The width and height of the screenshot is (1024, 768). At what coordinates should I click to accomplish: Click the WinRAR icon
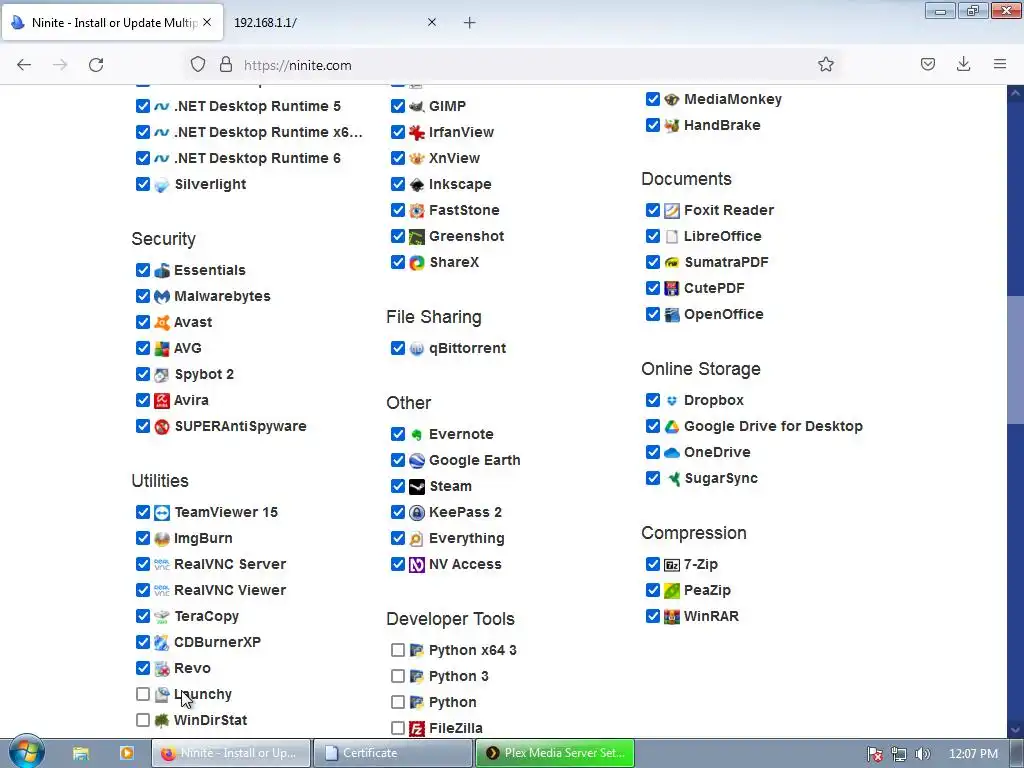tap(672, 616)
